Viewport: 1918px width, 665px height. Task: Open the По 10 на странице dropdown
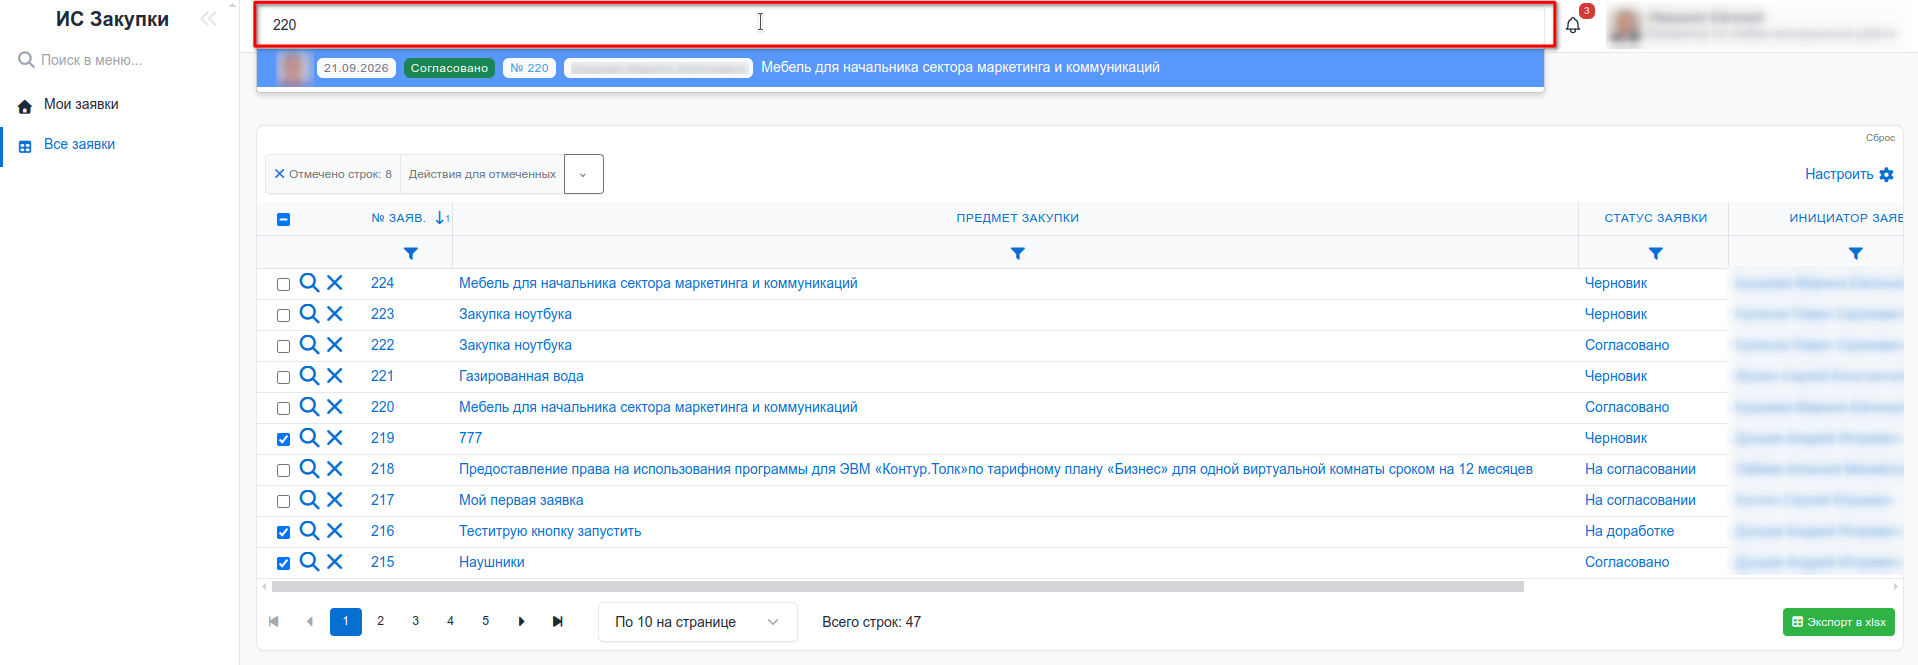pyautogui.click(x=698, y=622)
